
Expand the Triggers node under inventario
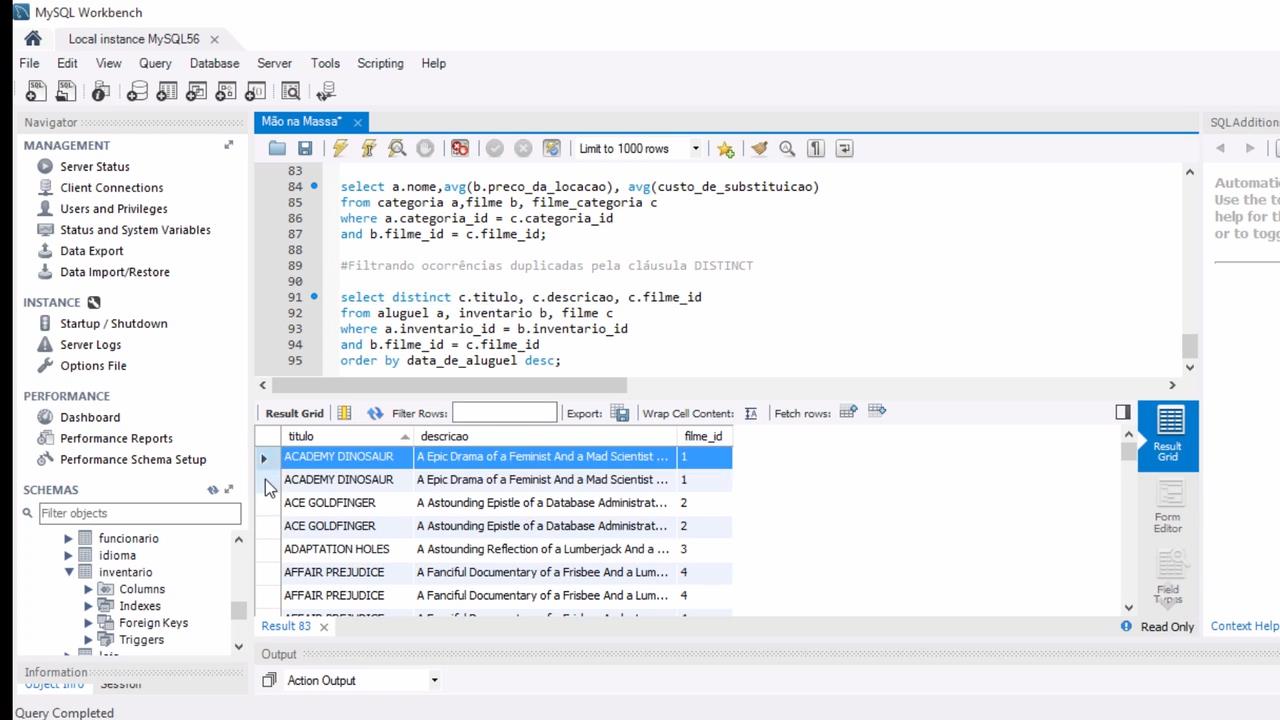(88, 640)
